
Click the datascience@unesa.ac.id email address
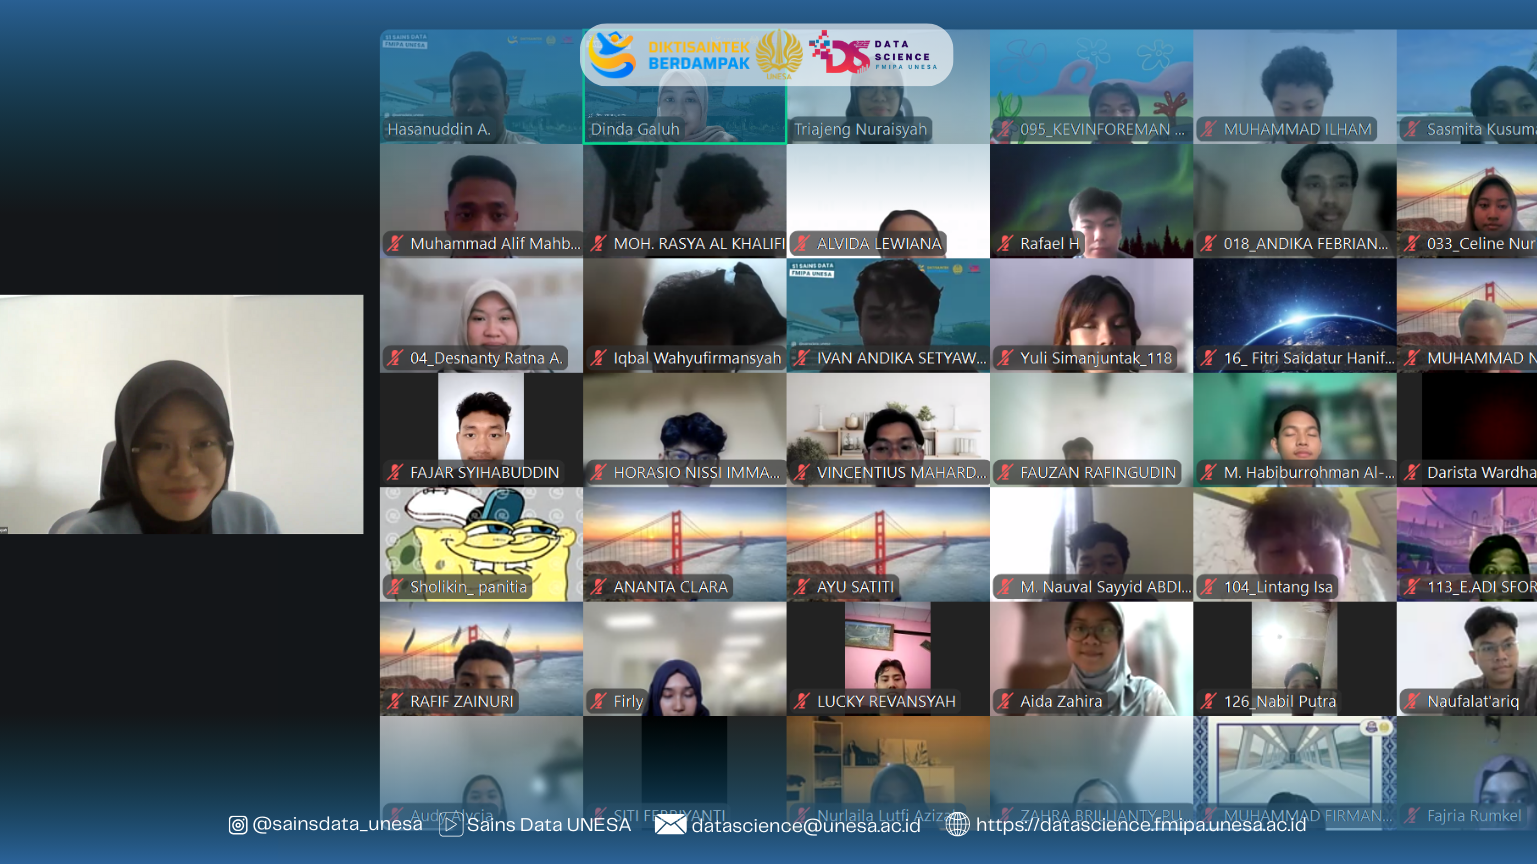coord(805,825)
